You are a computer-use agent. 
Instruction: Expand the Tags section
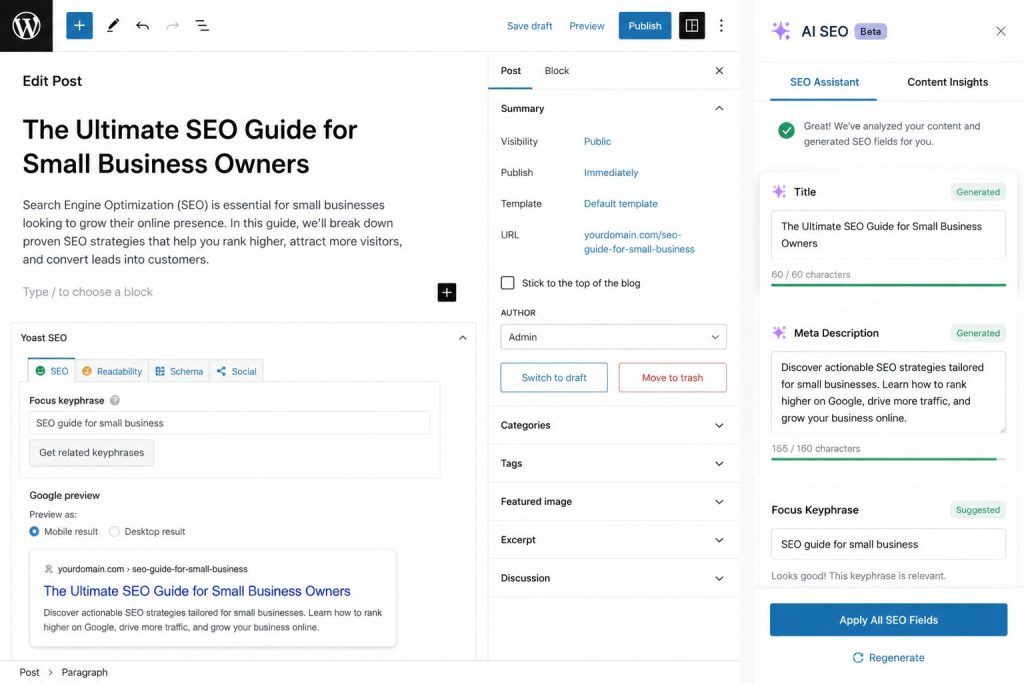coord(613,464)
